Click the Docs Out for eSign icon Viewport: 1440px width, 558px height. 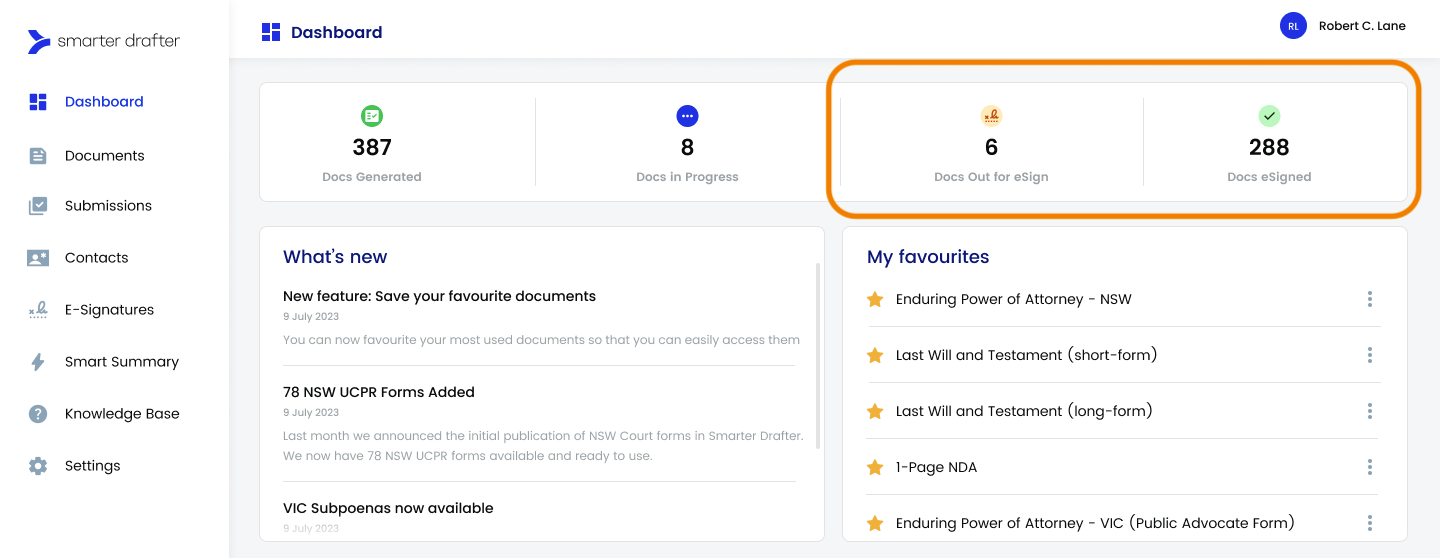[x=991, y=116]
